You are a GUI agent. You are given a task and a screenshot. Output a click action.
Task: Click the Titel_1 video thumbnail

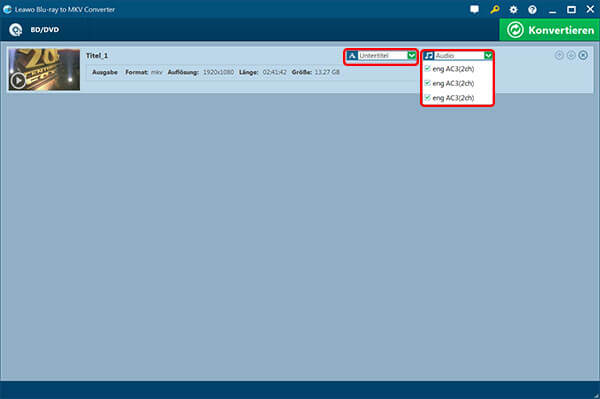click(x=44, y=70)
